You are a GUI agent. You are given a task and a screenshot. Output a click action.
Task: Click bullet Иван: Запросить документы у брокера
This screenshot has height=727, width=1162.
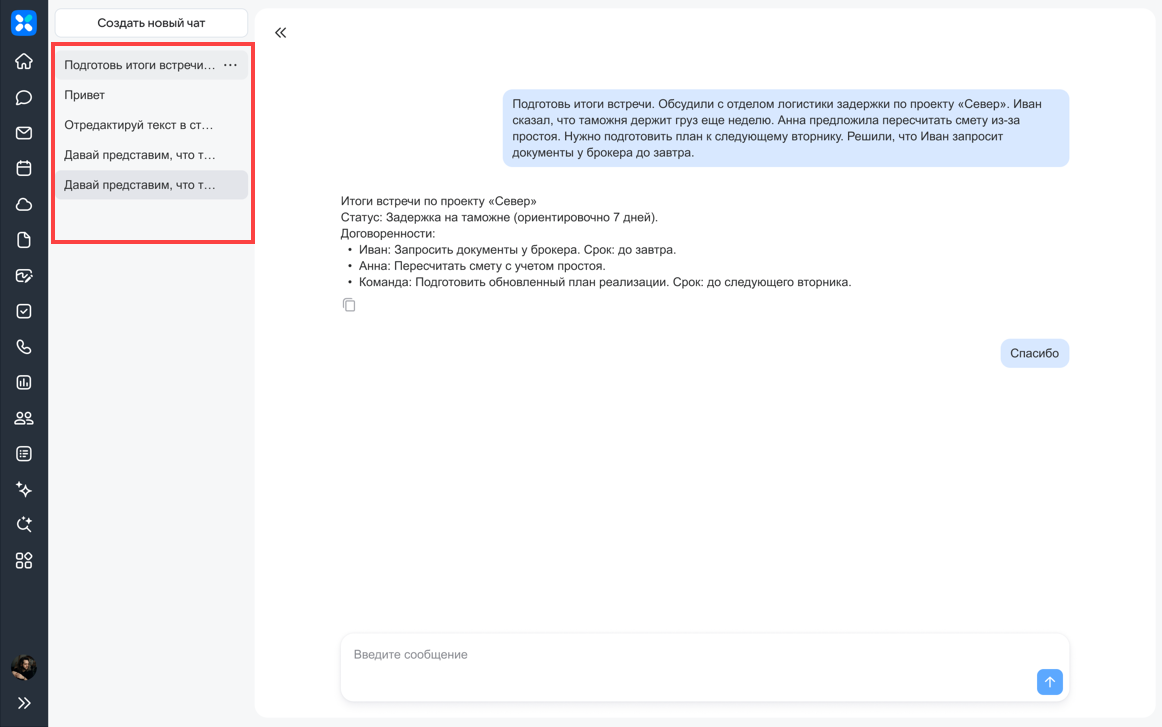coord(517,250)
